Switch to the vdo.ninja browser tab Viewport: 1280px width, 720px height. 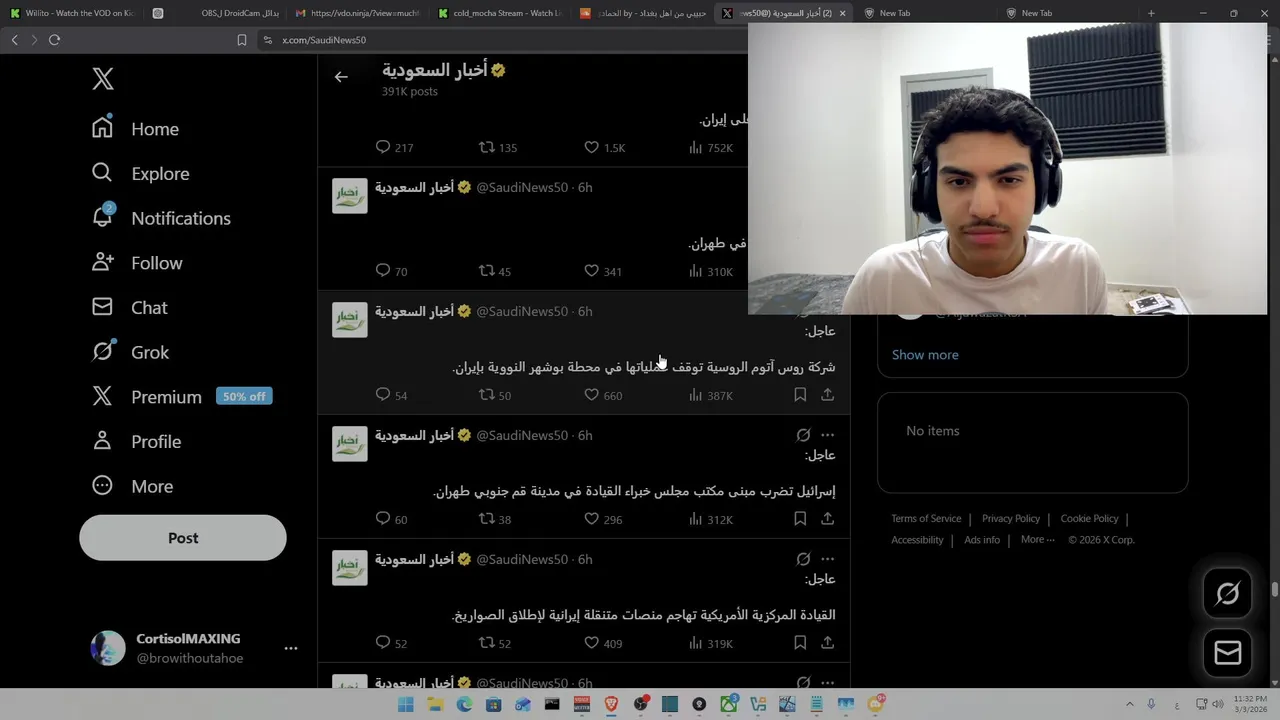pos(357,13)
